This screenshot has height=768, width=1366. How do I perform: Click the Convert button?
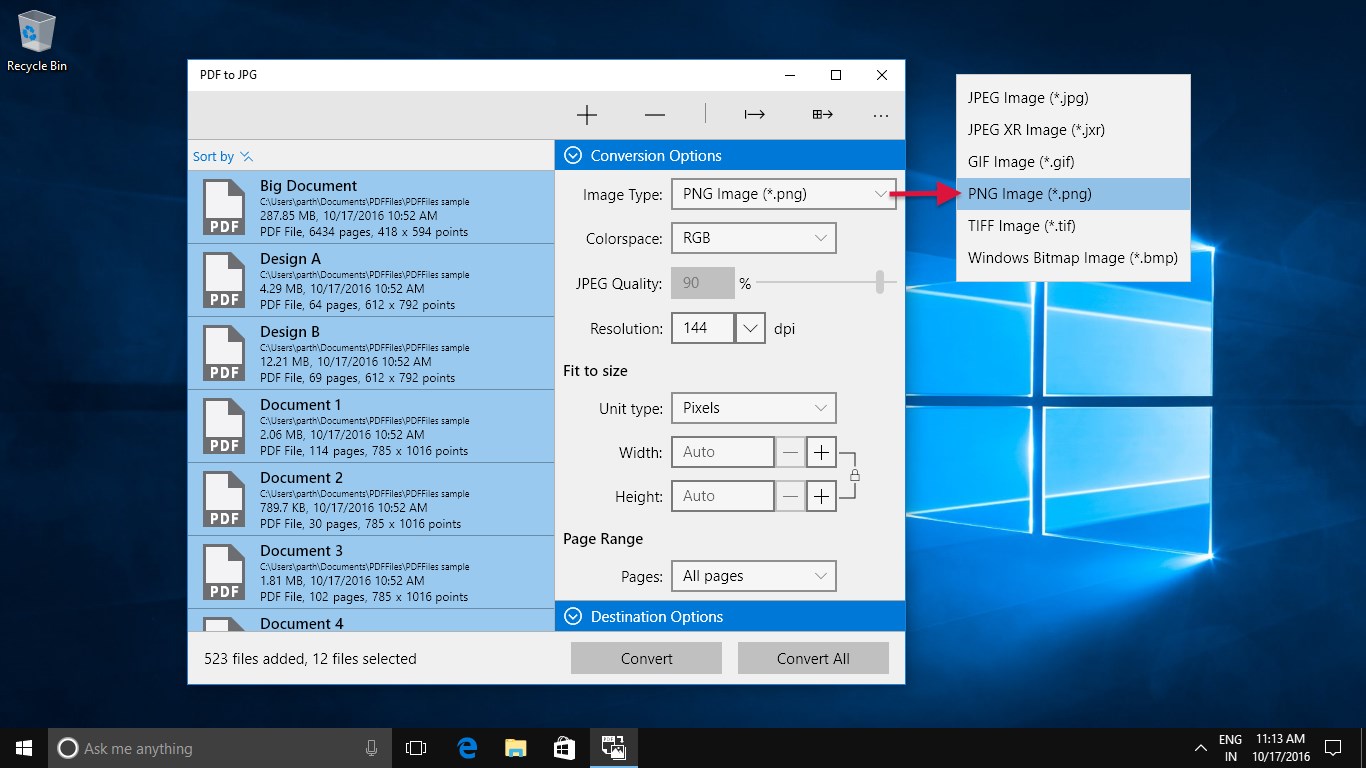point(646,658)
